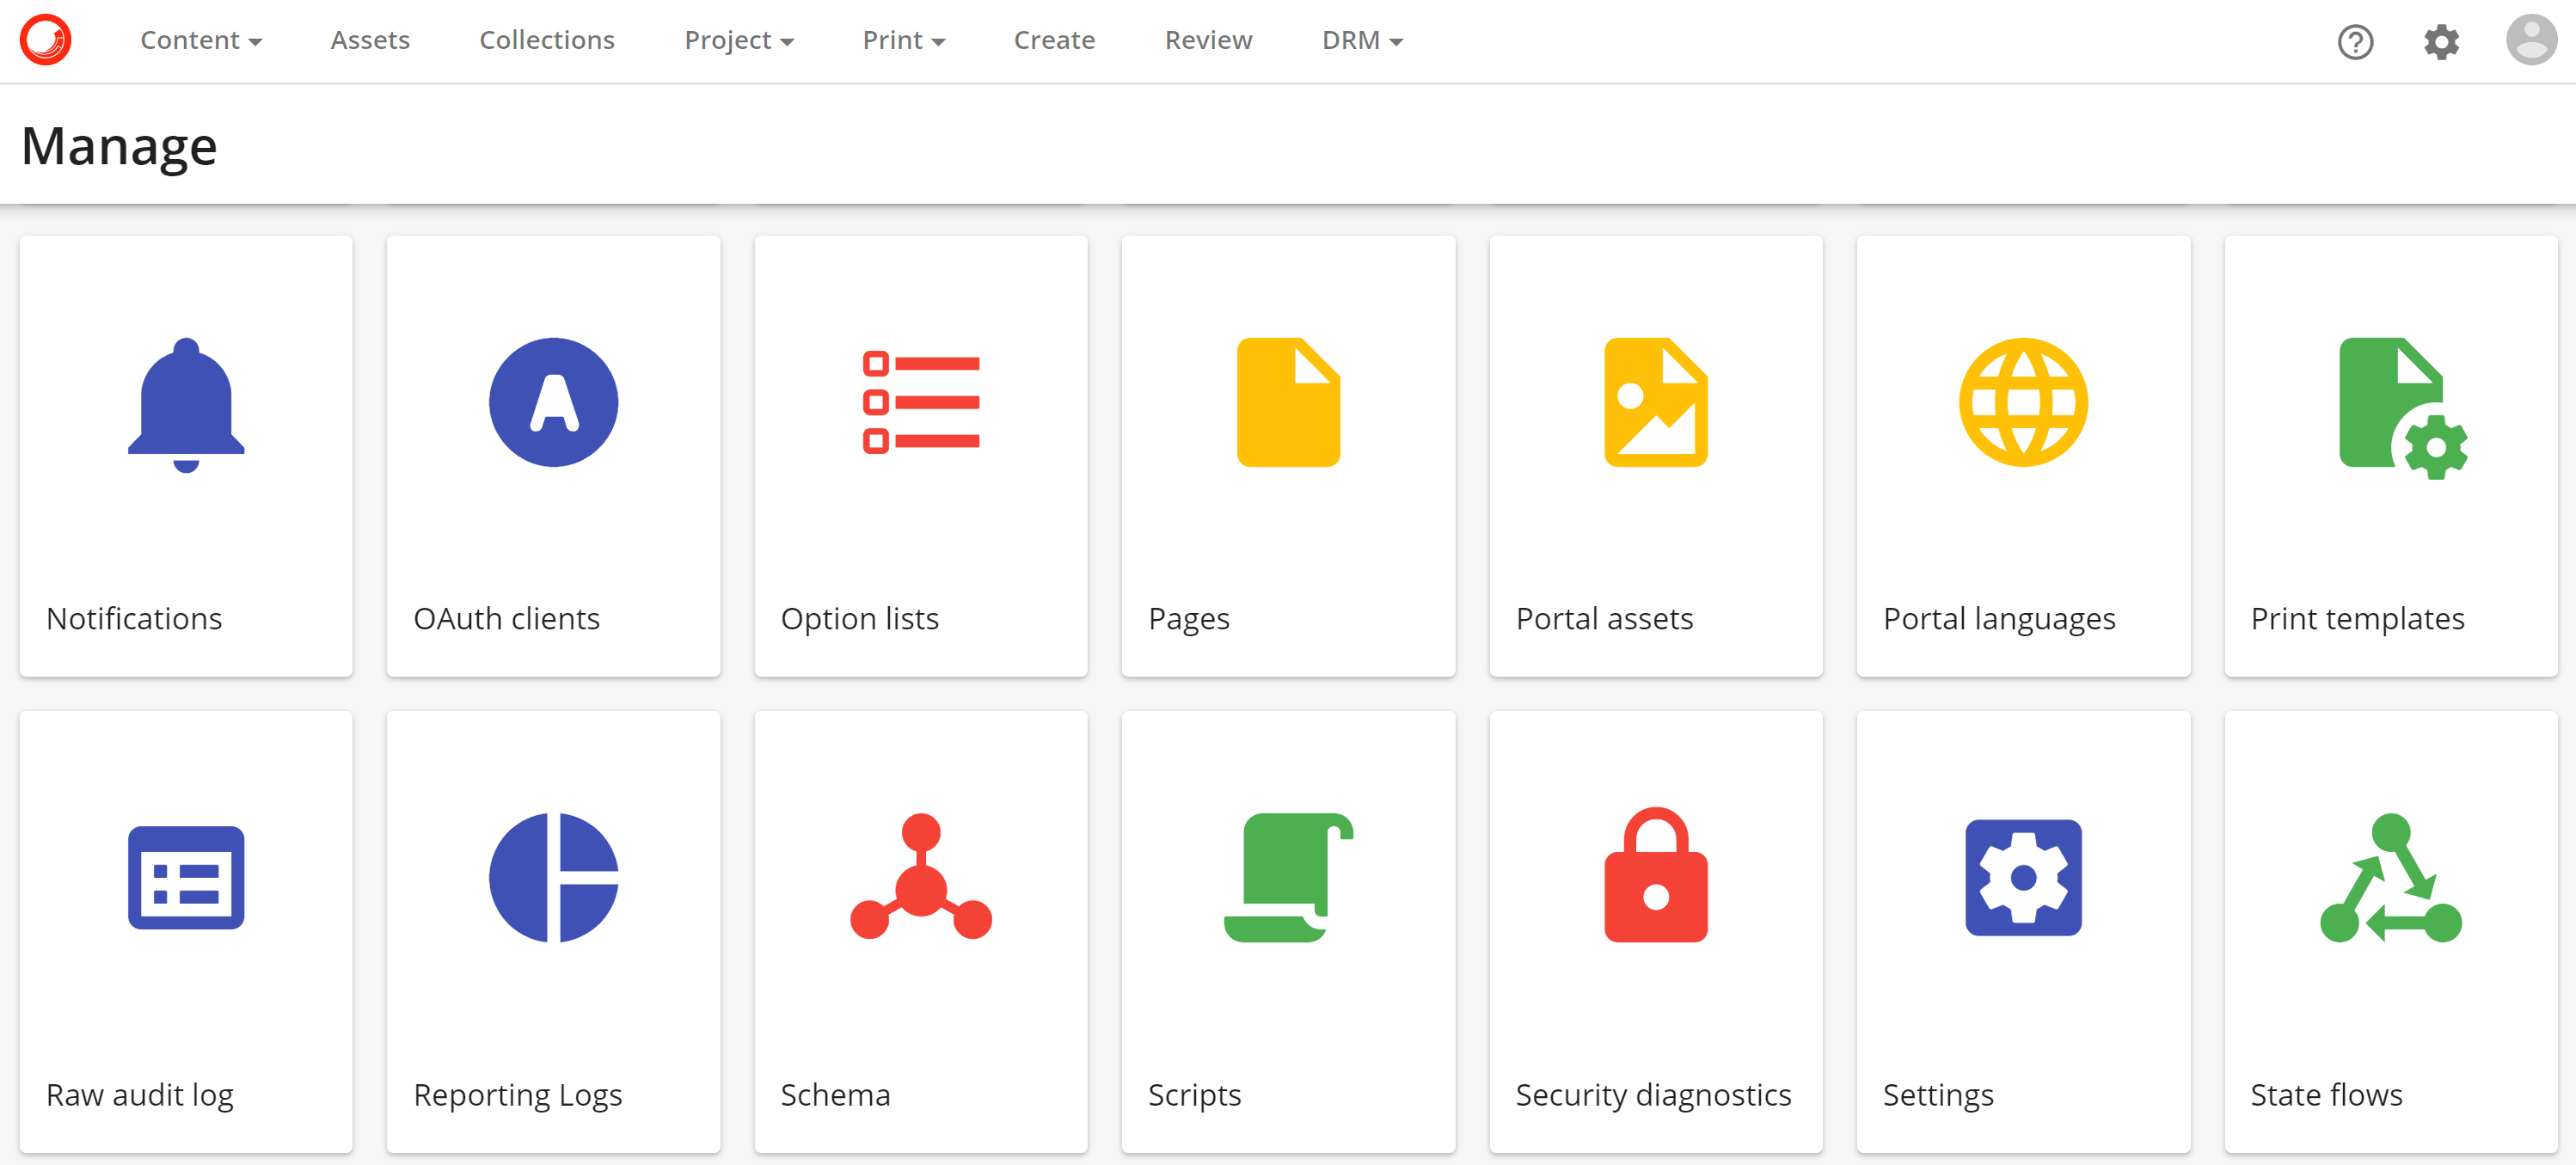The height and width of the screenshot is (1165, 2576).
Task: Open the Portal assets label
Action: [x=1604, y=618]
